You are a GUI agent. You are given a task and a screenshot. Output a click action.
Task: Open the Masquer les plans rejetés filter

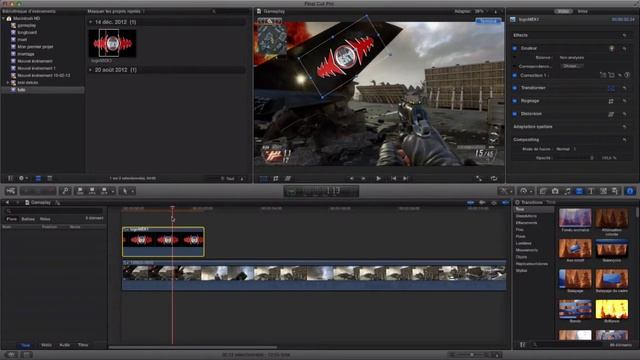pyautogui.click(x=116, y=11)
